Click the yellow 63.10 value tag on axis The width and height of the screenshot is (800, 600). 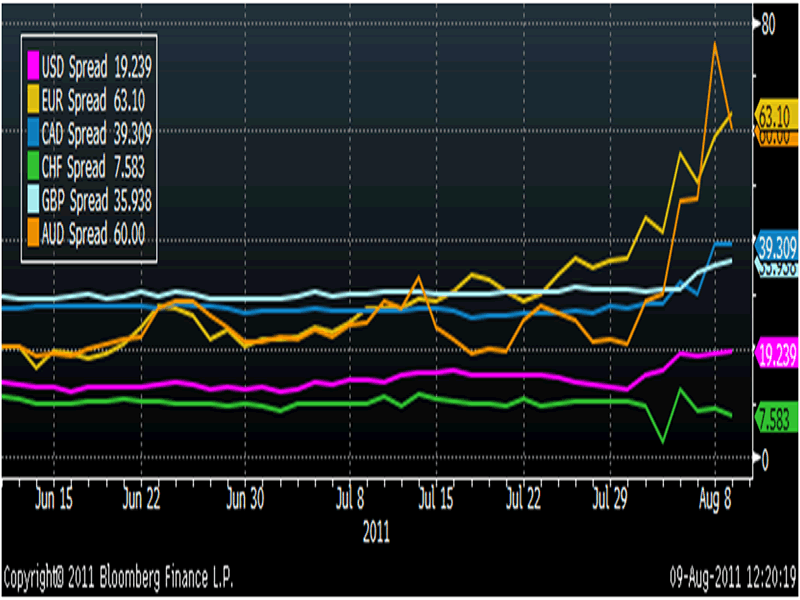[x=776, y=113]
